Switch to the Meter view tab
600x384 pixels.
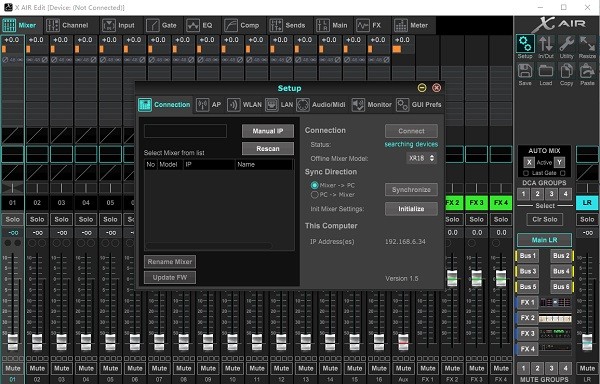click(411, 25)
